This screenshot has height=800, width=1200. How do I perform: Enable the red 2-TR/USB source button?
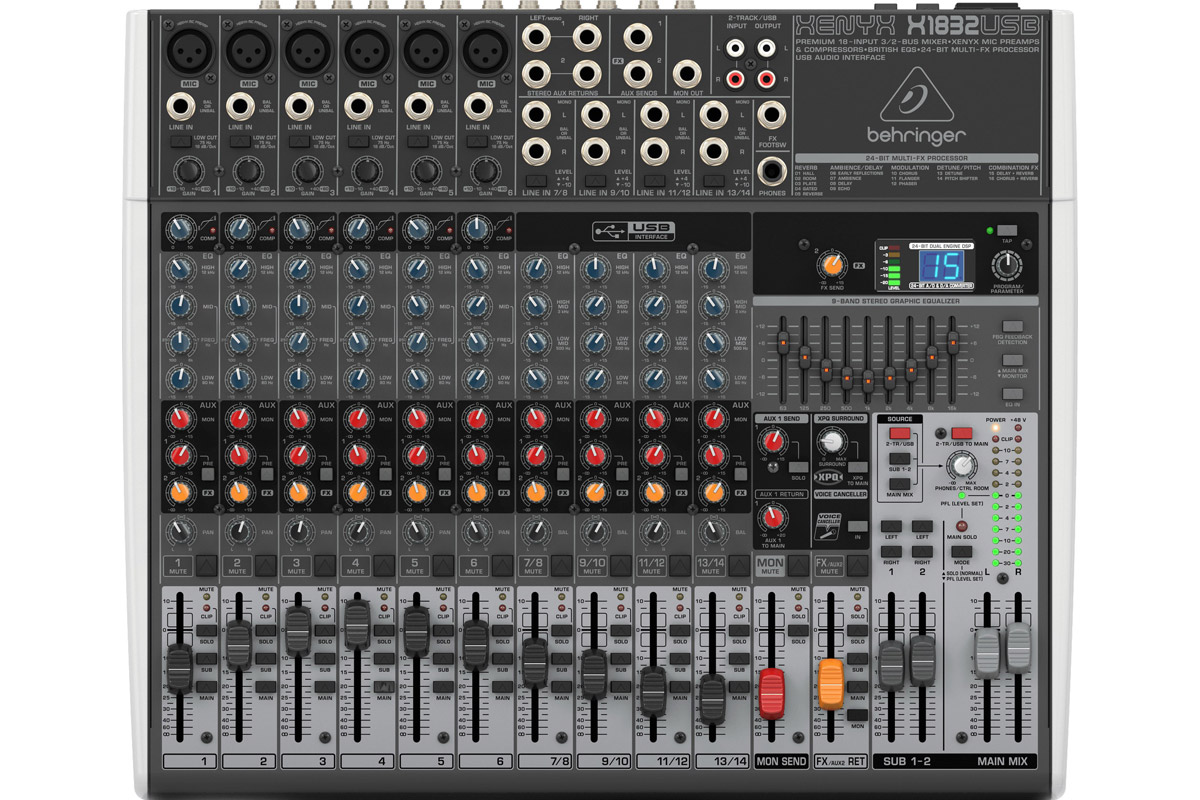[899, 433]
